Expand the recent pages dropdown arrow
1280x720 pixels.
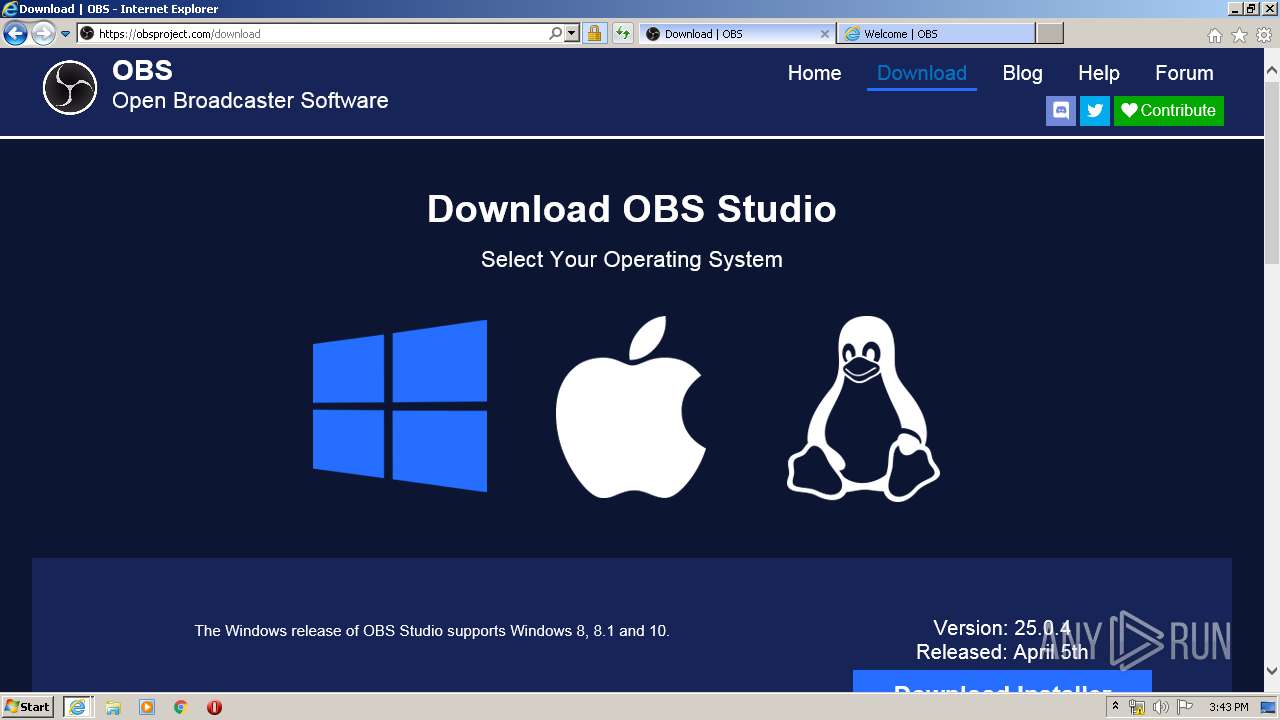coord(65,33)
